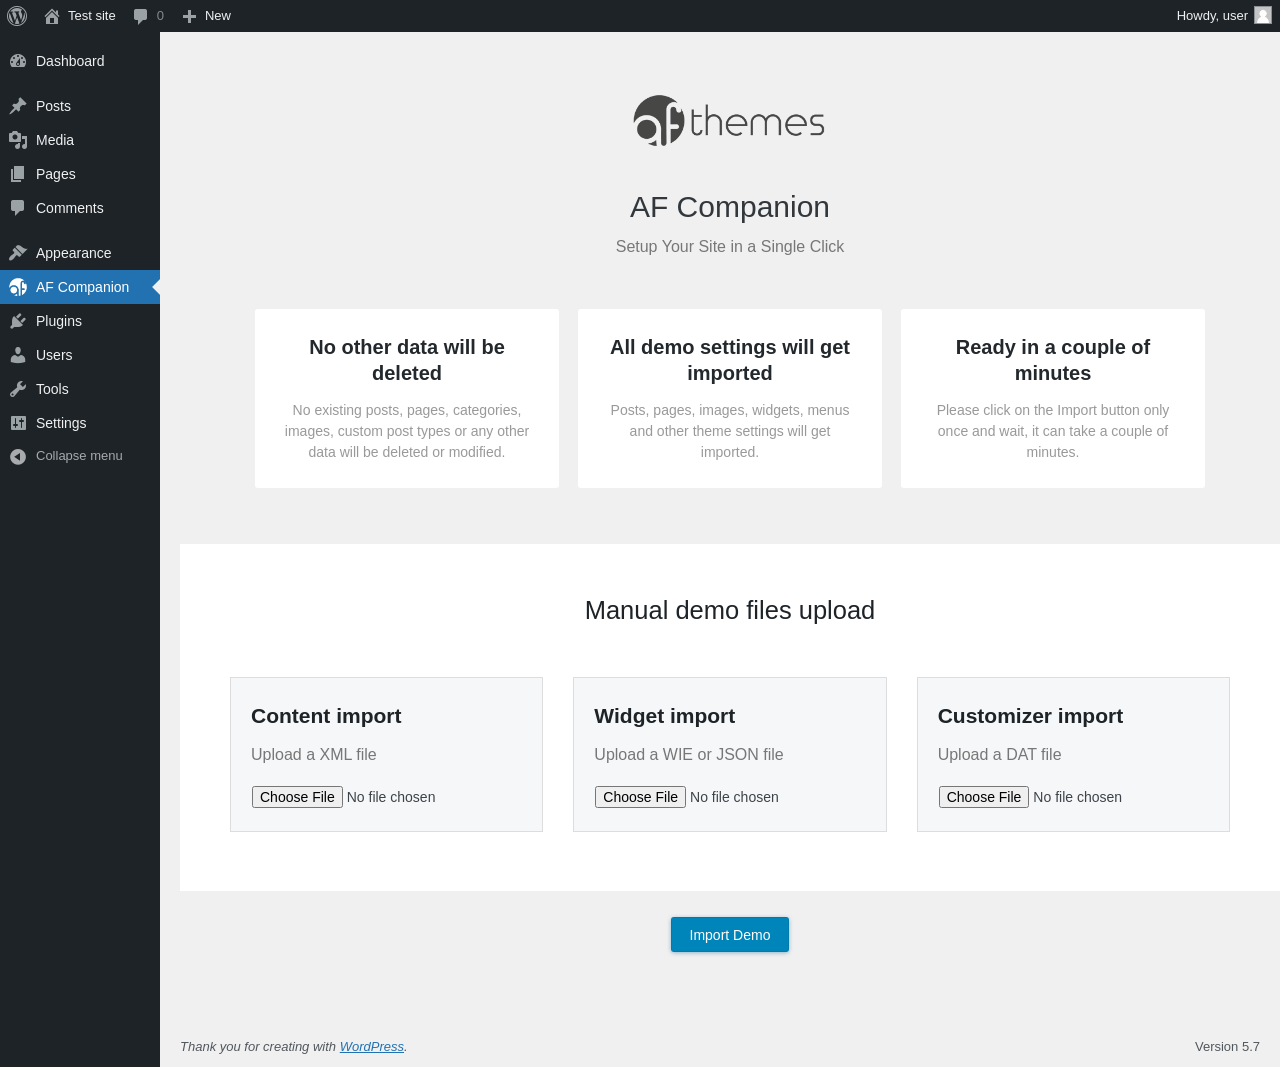Viewport: 1280px width, 1067px height.
Task: Open the WordPress logo menu
Action: [17, 16]
